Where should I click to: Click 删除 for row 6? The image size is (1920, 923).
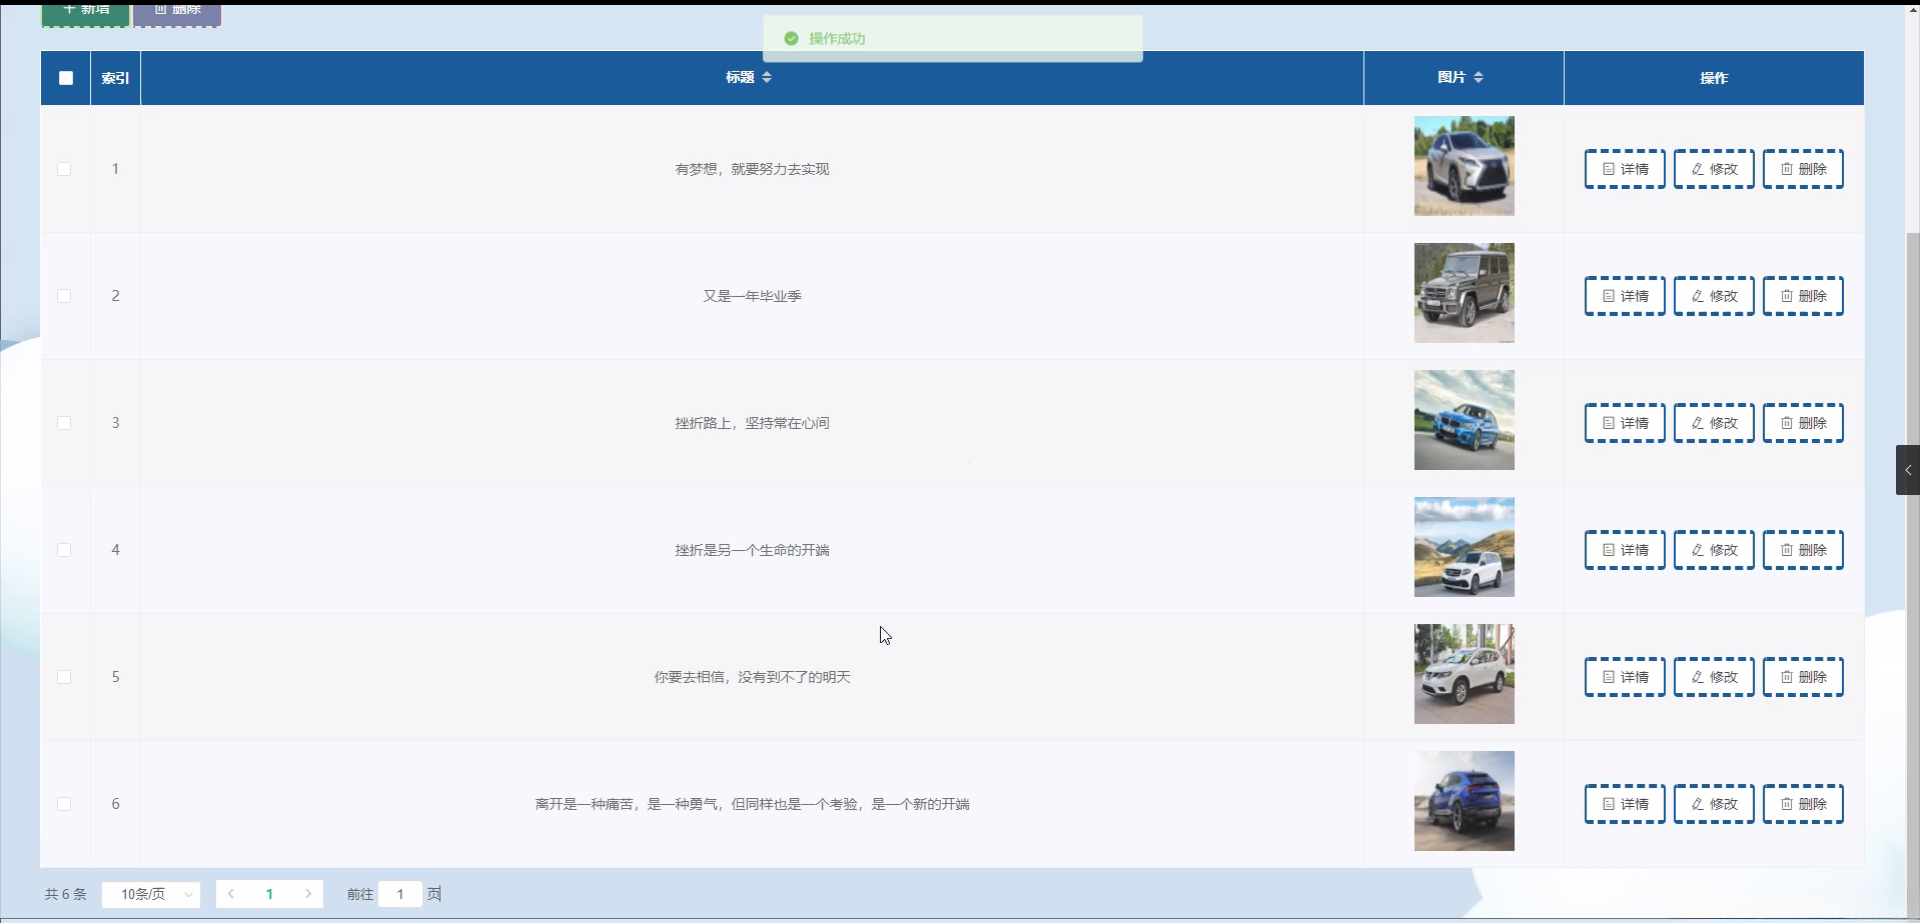pos(1803,804)
